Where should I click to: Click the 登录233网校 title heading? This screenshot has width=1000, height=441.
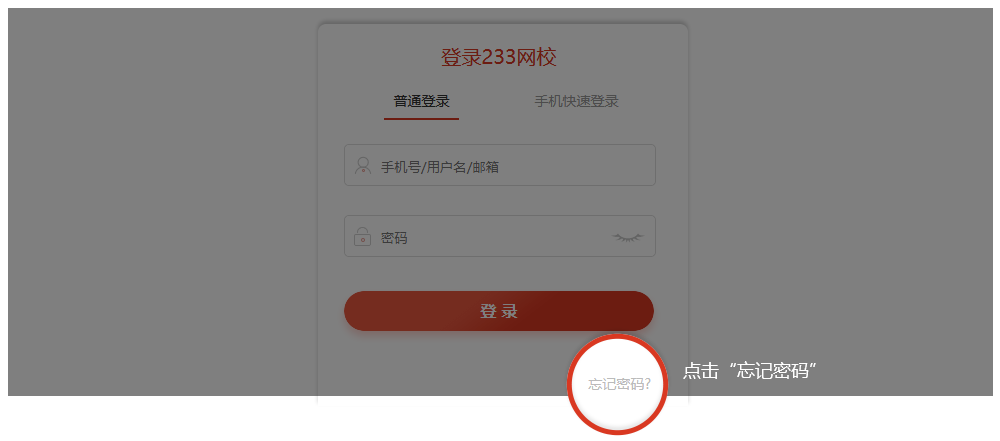coord(499,57)
